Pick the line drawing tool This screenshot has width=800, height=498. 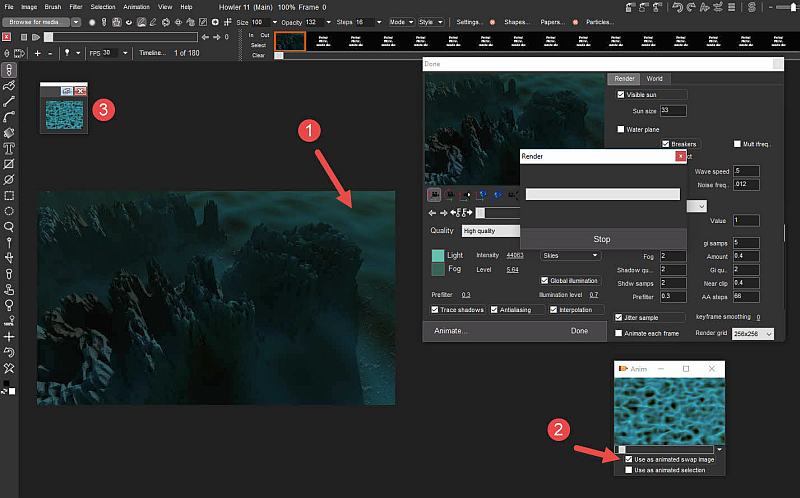click(9, 101)
